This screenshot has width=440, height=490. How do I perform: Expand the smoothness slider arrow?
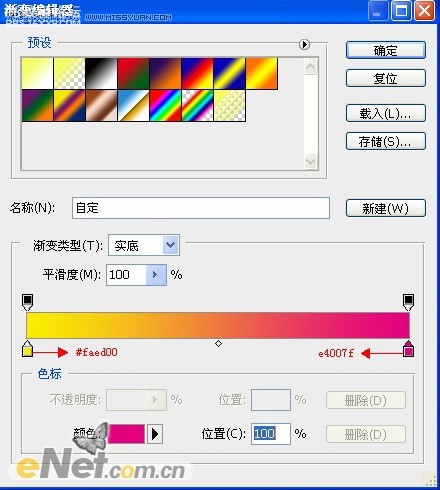(x=156, y=275)
